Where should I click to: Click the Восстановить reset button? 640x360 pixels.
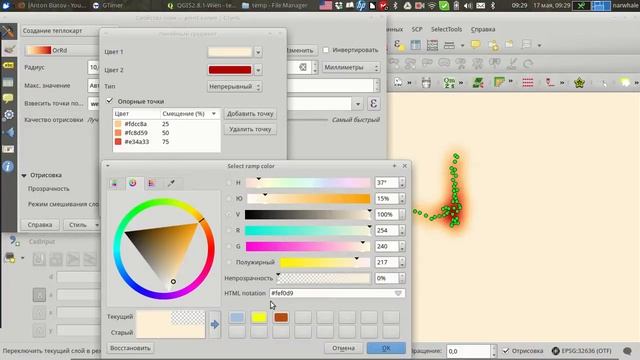click(x=130, y=348)
